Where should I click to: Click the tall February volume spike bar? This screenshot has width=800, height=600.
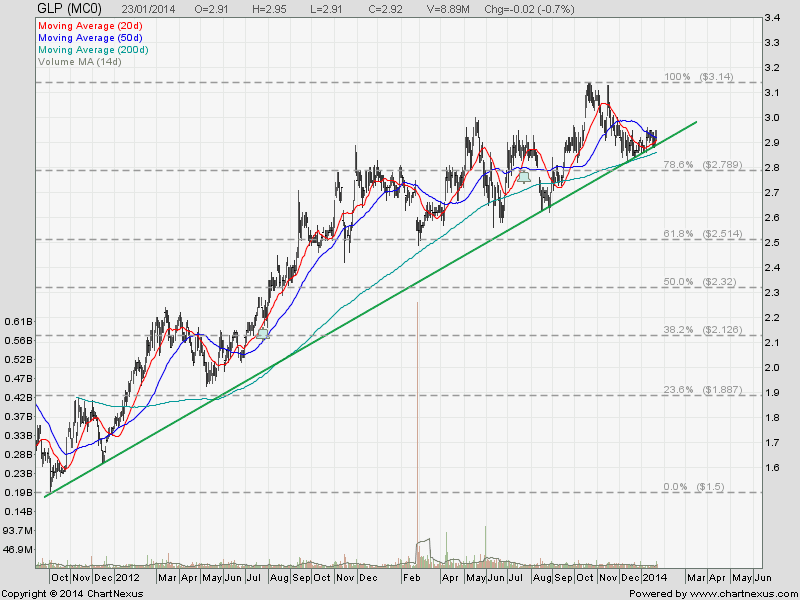tap(417, 434)
